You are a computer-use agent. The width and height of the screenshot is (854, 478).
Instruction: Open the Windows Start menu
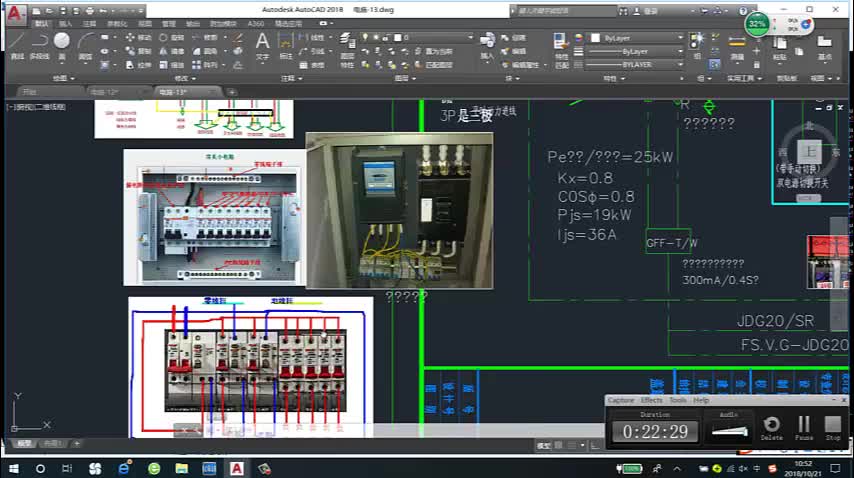pos(14,468)
